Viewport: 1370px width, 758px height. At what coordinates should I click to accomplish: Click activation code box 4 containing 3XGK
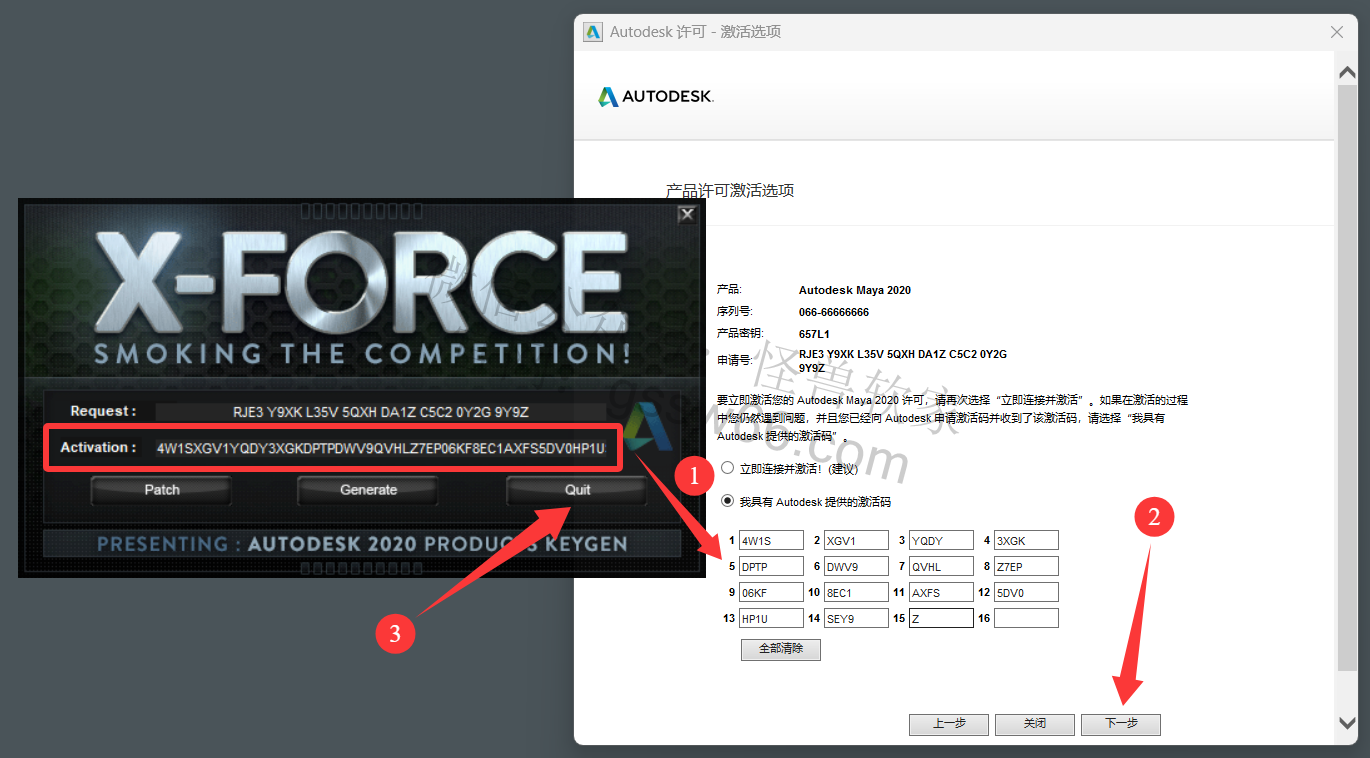(x=1026, y=541)
